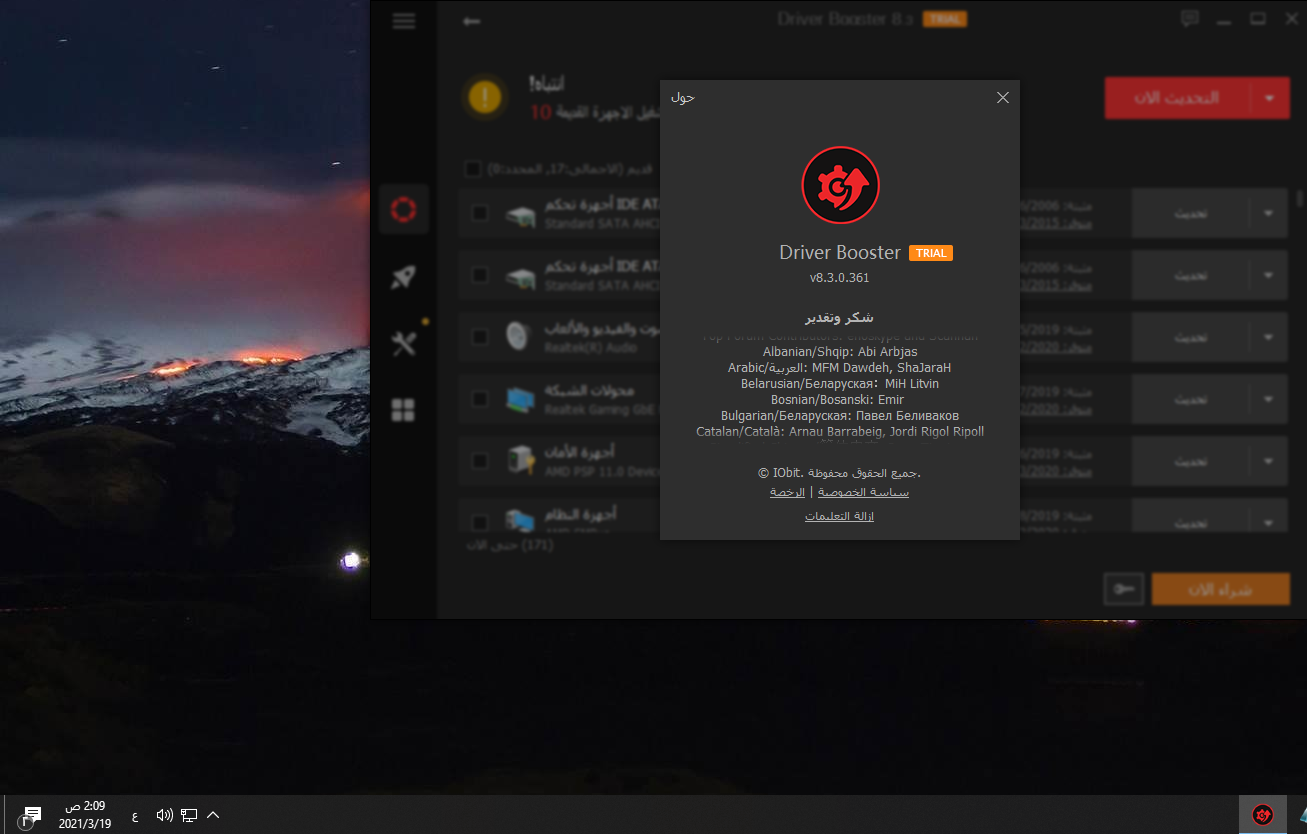Open the rocket Boost sidebar icon
This screenshot has width=1307, height=834.
[x=404, y=277]
